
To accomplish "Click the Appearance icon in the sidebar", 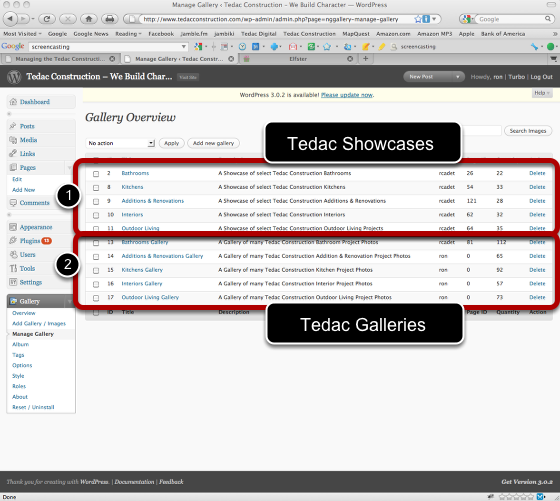I will coord(13,227).
